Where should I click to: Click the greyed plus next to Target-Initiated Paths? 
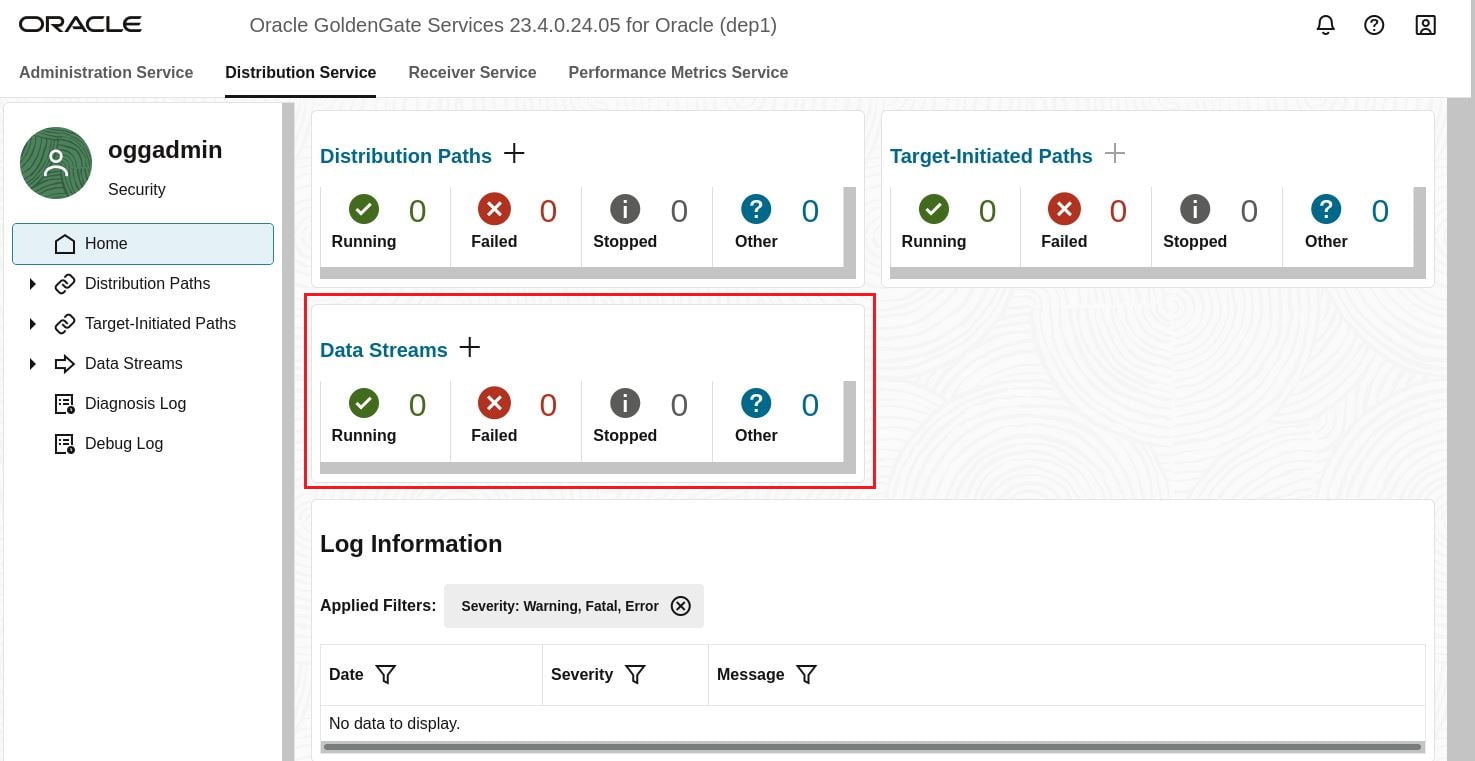pos(1115,153)
